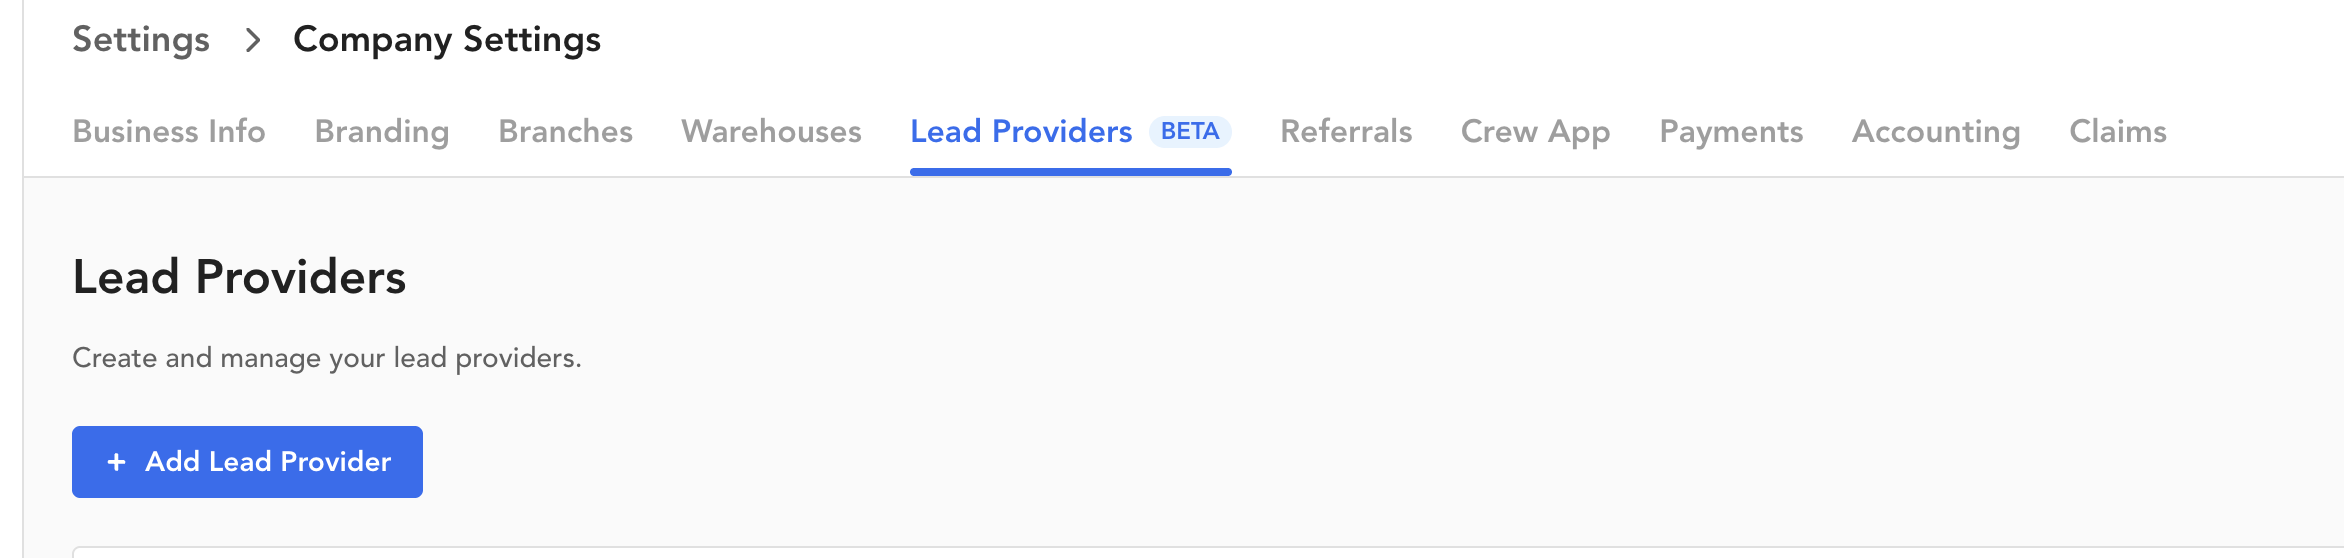Screen dimensions: 2344x558
Task: Open the Crew App tab
Action: point(1535,132)
